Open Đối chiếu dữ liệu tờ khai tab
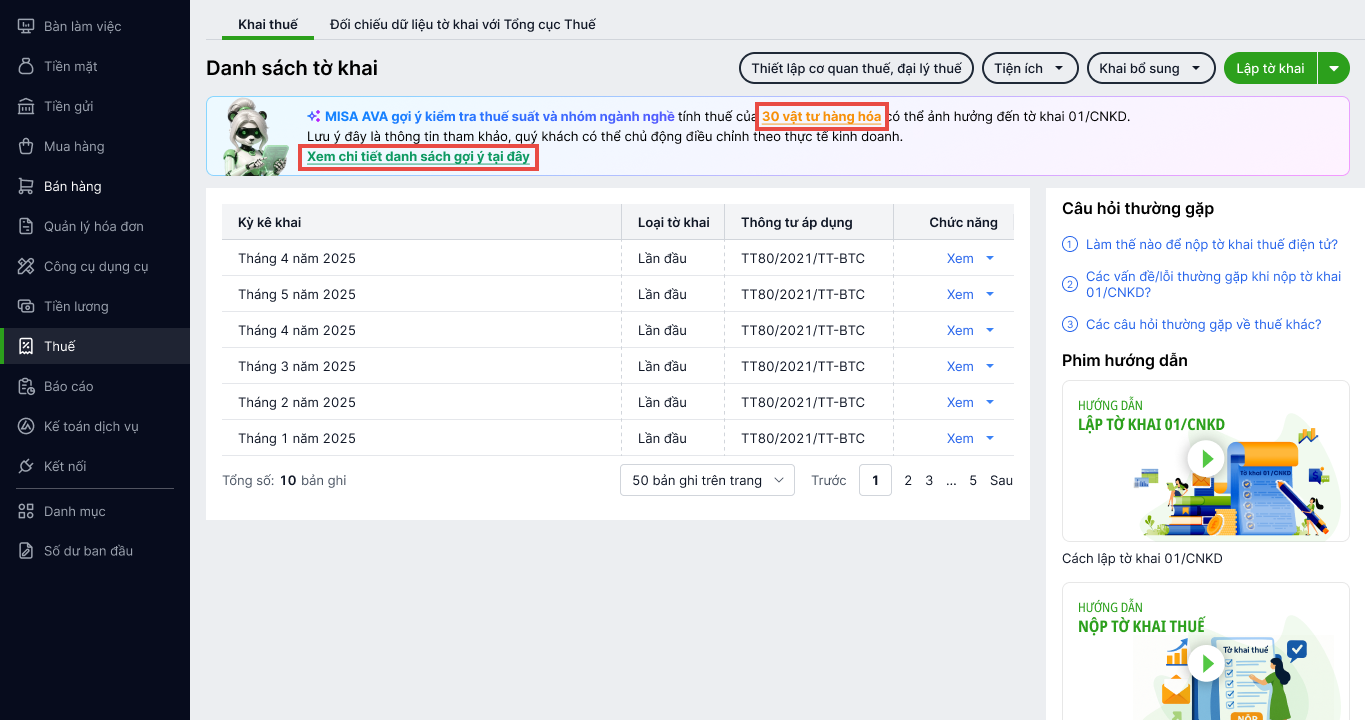The height and width of the screenshot is (720, 1365). coord(462,24)
